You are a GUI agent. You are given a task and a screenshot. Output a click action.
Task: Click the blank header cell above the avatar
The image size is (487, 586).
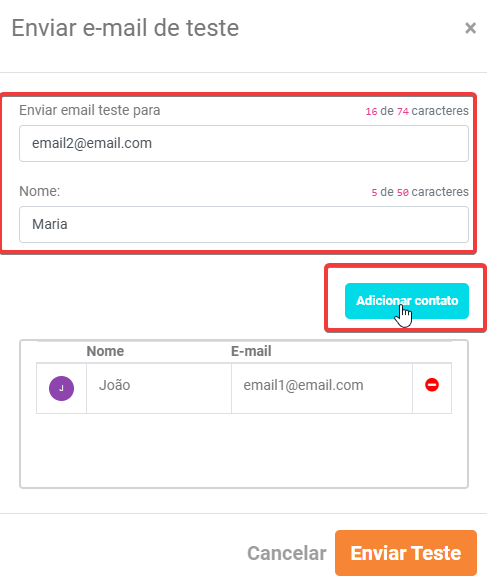click(61, 352)
